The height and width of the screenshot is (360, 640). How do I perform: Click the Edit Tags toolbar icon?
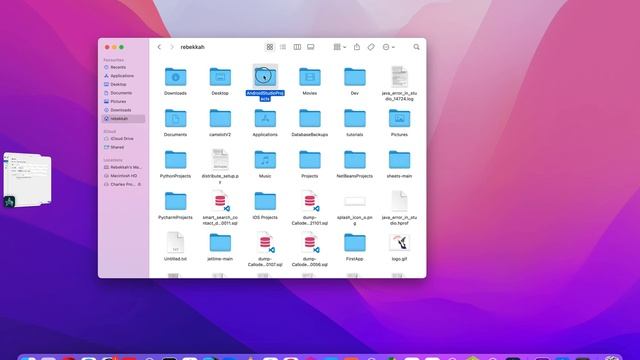click(x=371, y=47)
